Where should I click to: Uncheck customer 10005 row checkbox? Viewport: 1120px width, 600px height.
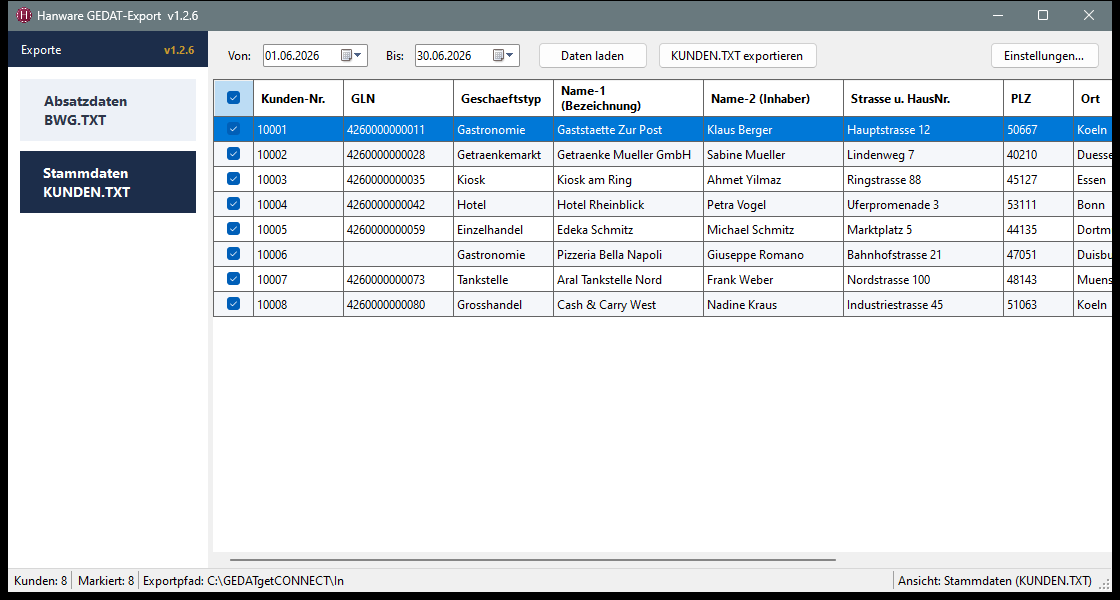(234, 229)
